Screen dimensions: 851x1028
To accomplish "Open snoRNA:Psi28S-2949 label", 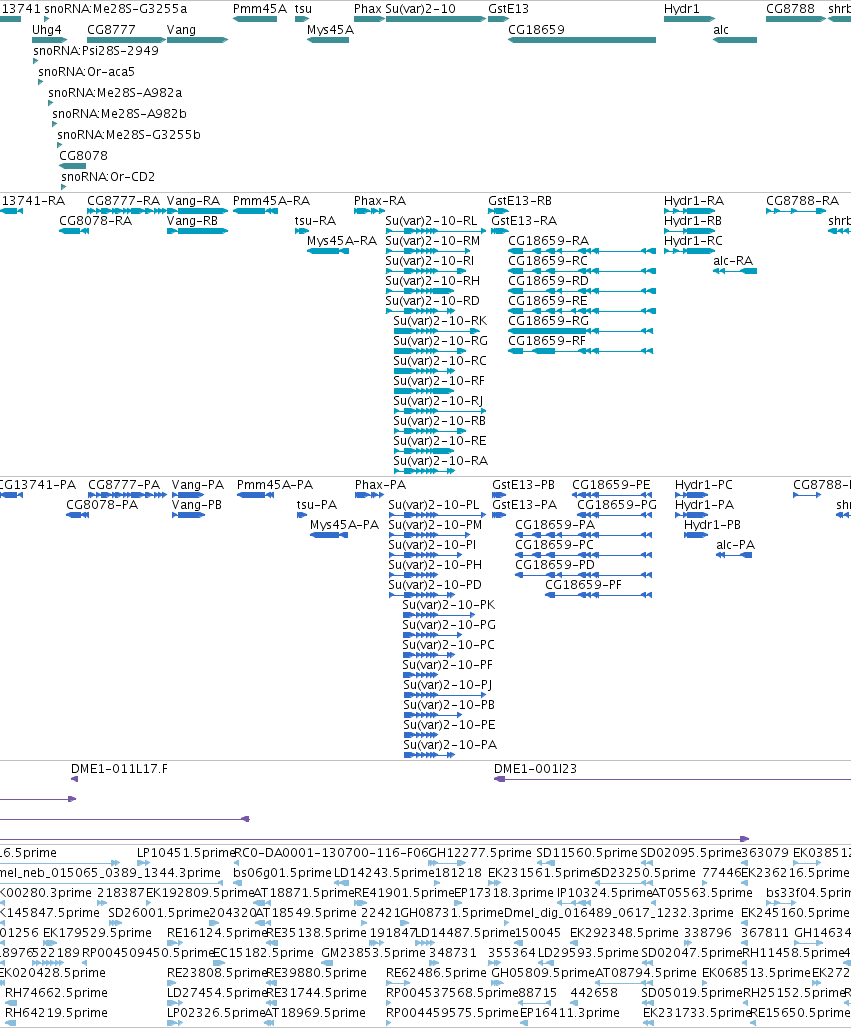I will click(x=96, y=50).
